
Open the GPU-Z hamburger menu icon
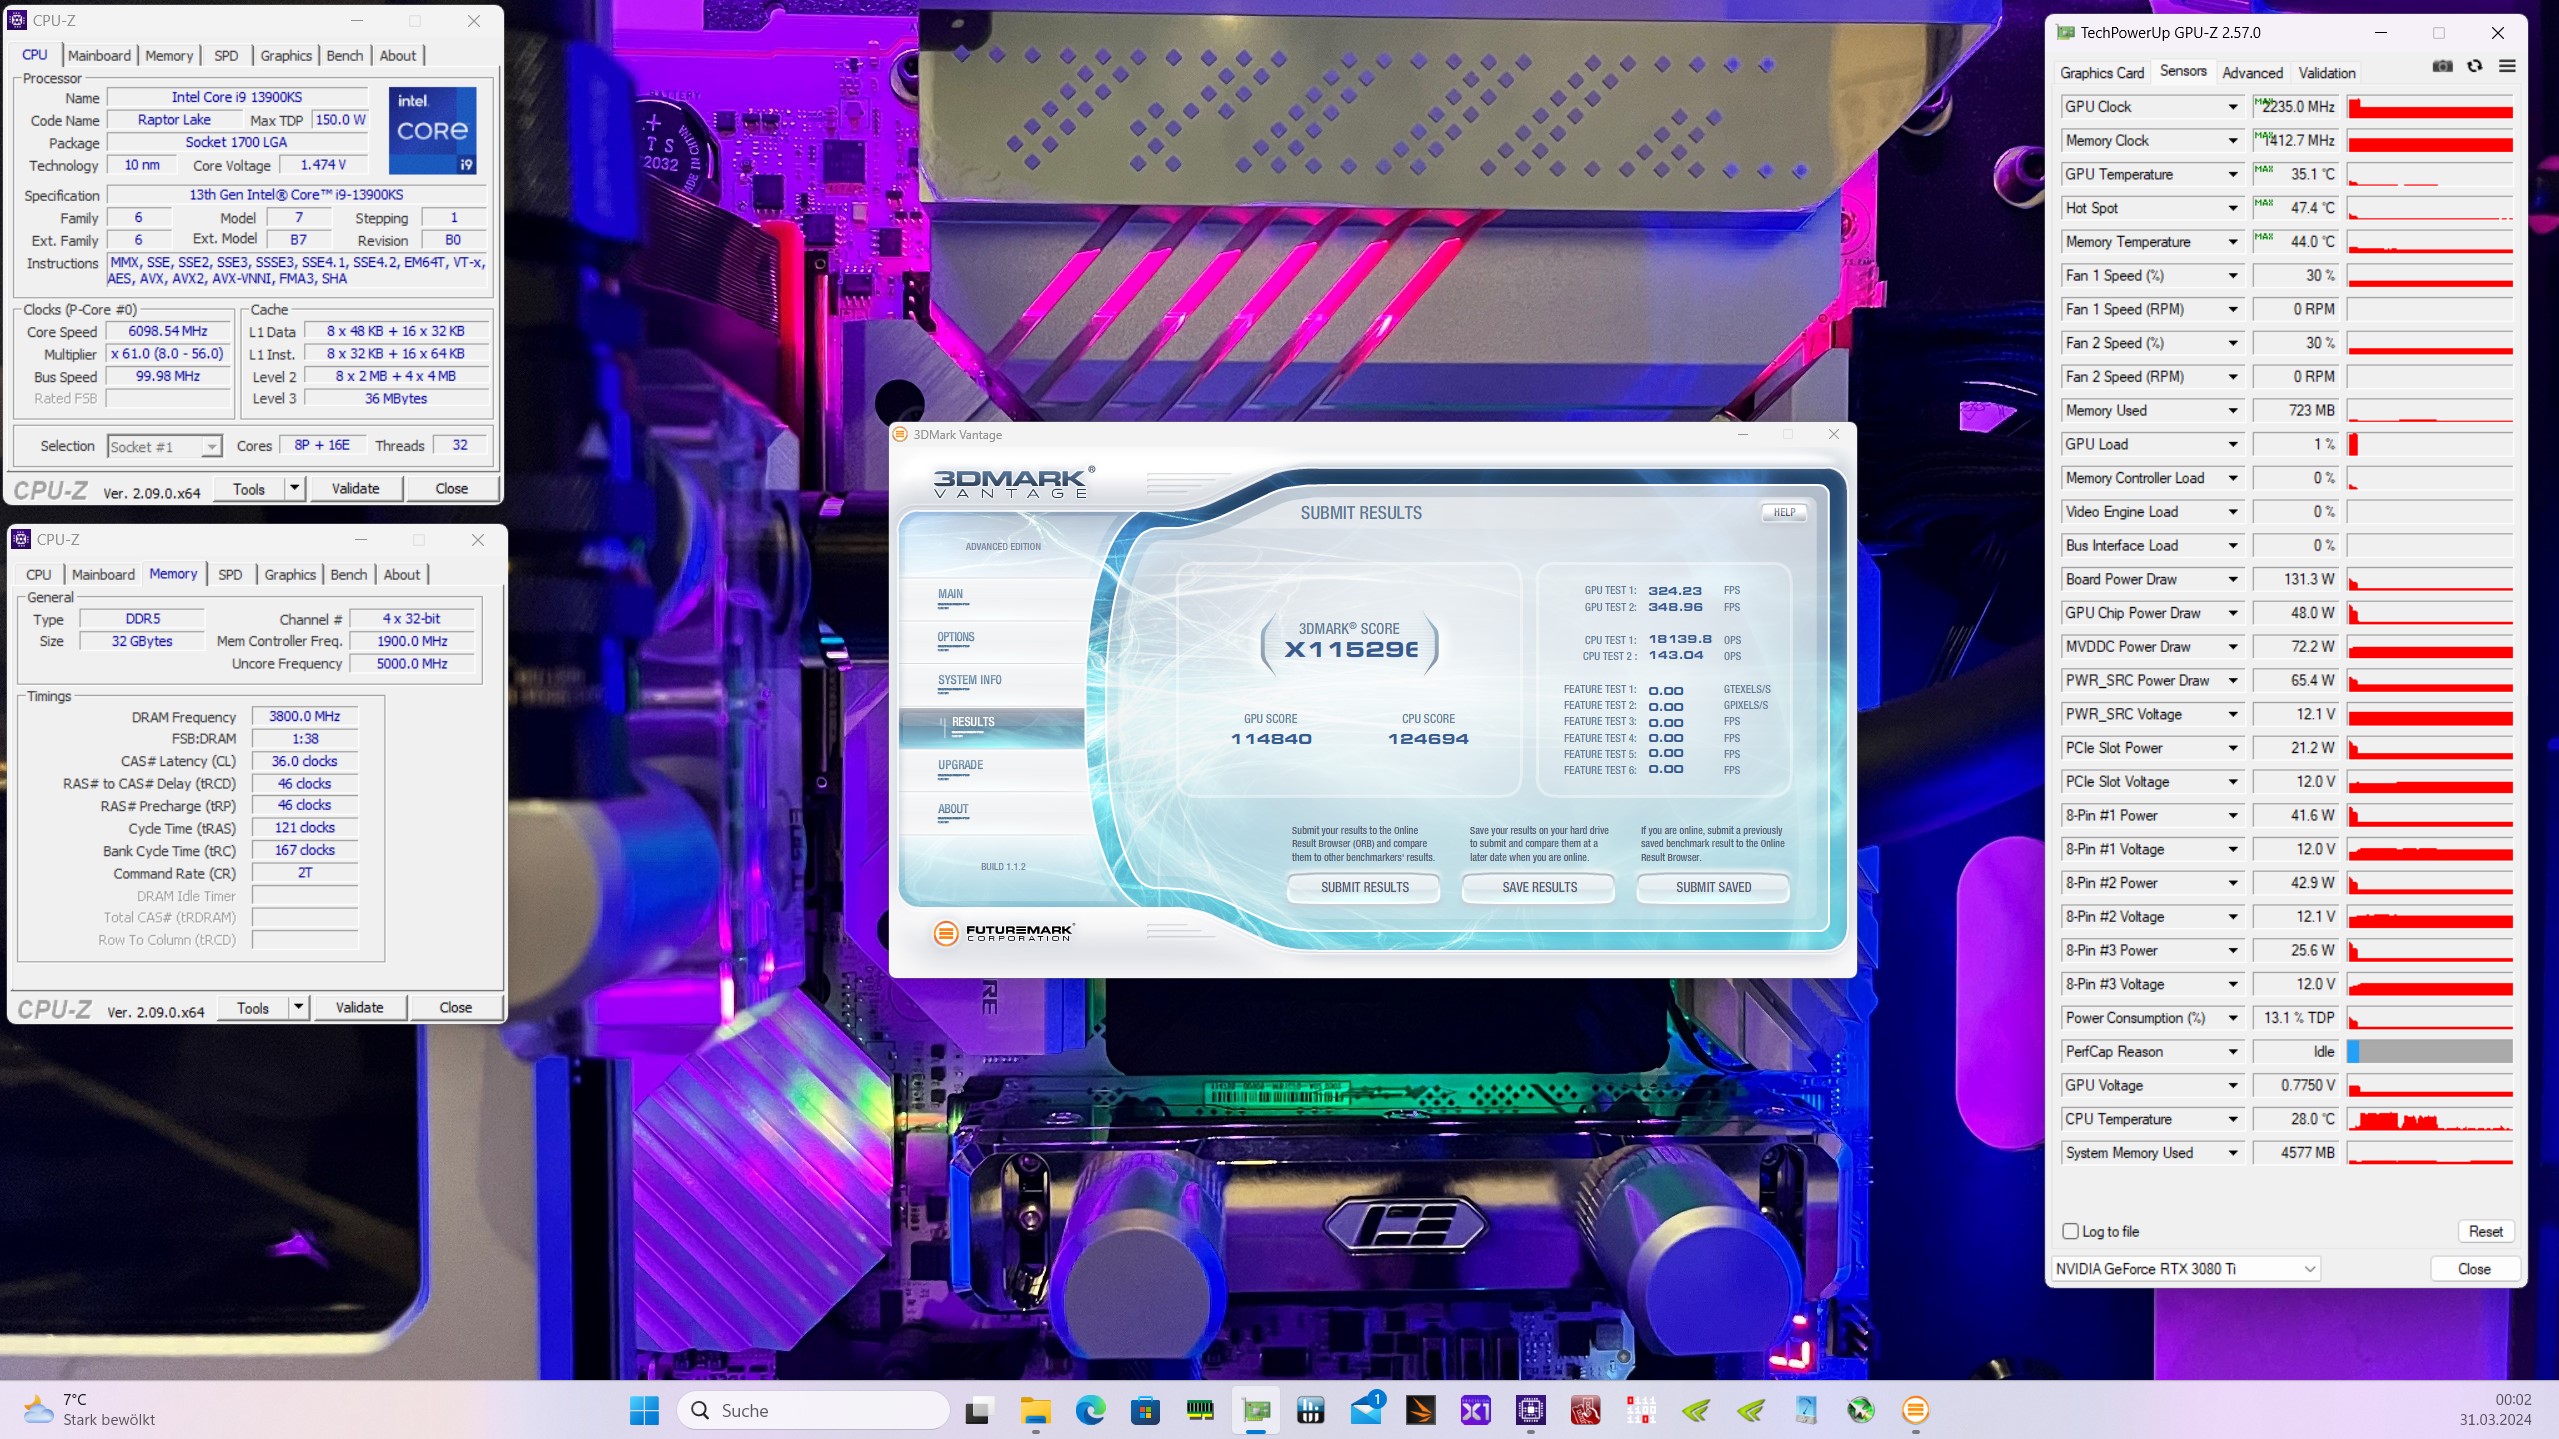tap(2507, 66)
